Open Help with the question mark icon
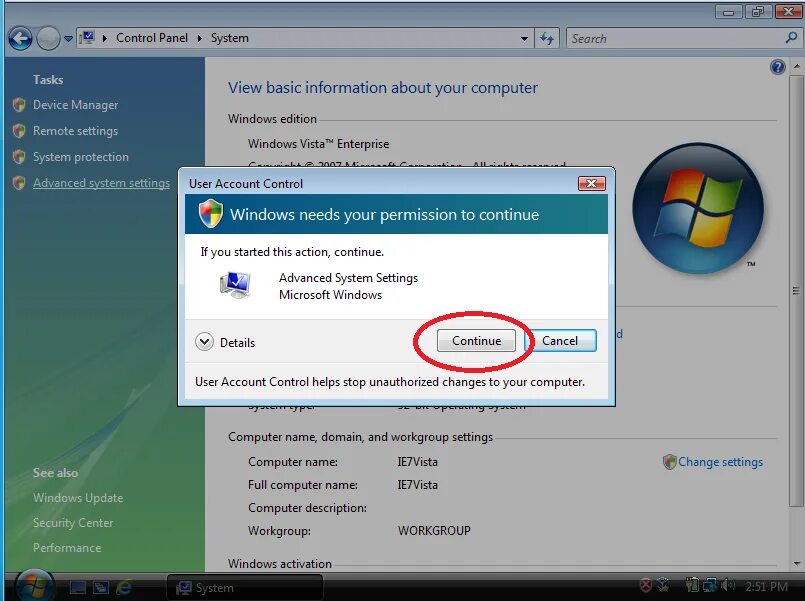The height and width of the screenshot is (601, 805). click(x=777, y=67)
